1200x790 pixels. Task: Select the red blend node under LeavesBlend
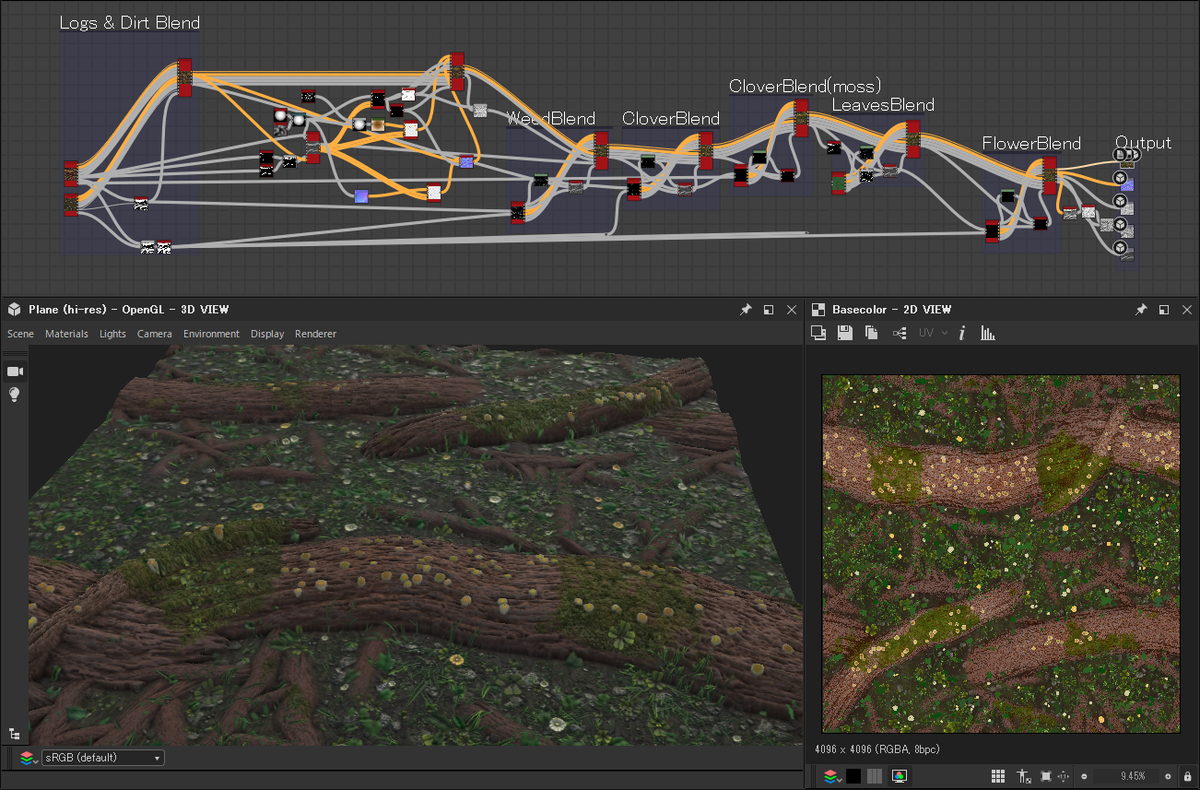(912, 139)
